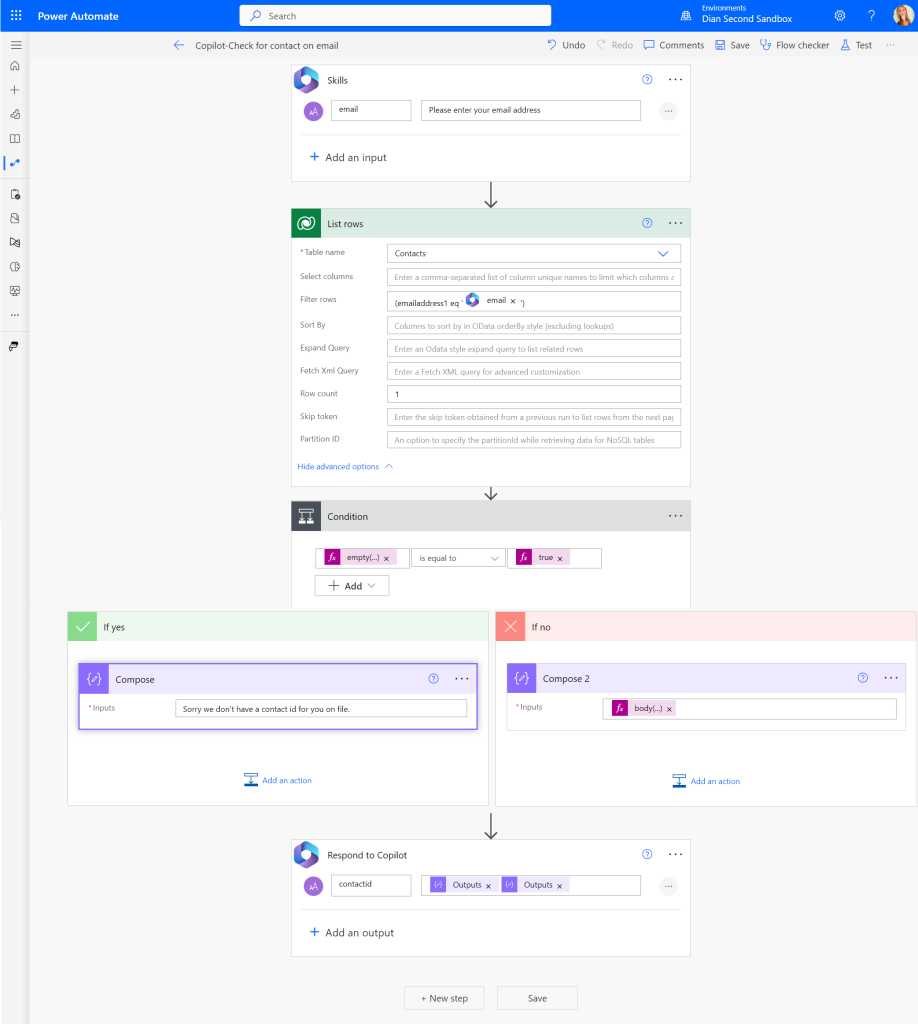918x1024 pixels.
Task: Open help icon on List rows card
Action: click(x=647, y=224)
